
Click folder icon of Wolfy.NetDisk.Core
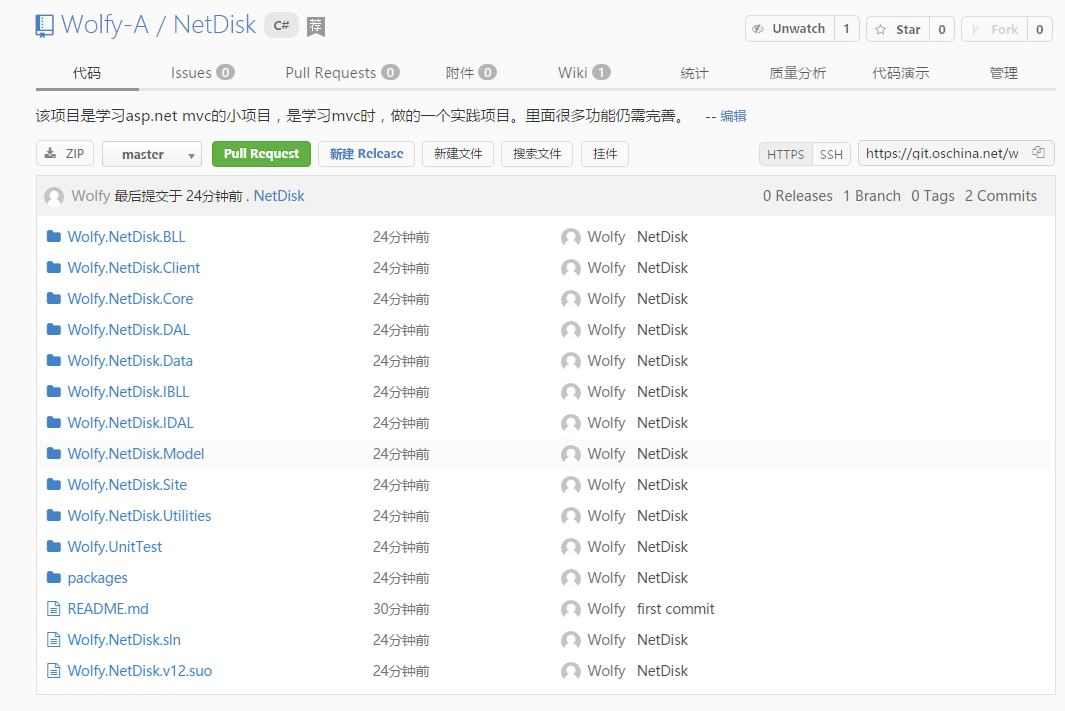[54, 298]
